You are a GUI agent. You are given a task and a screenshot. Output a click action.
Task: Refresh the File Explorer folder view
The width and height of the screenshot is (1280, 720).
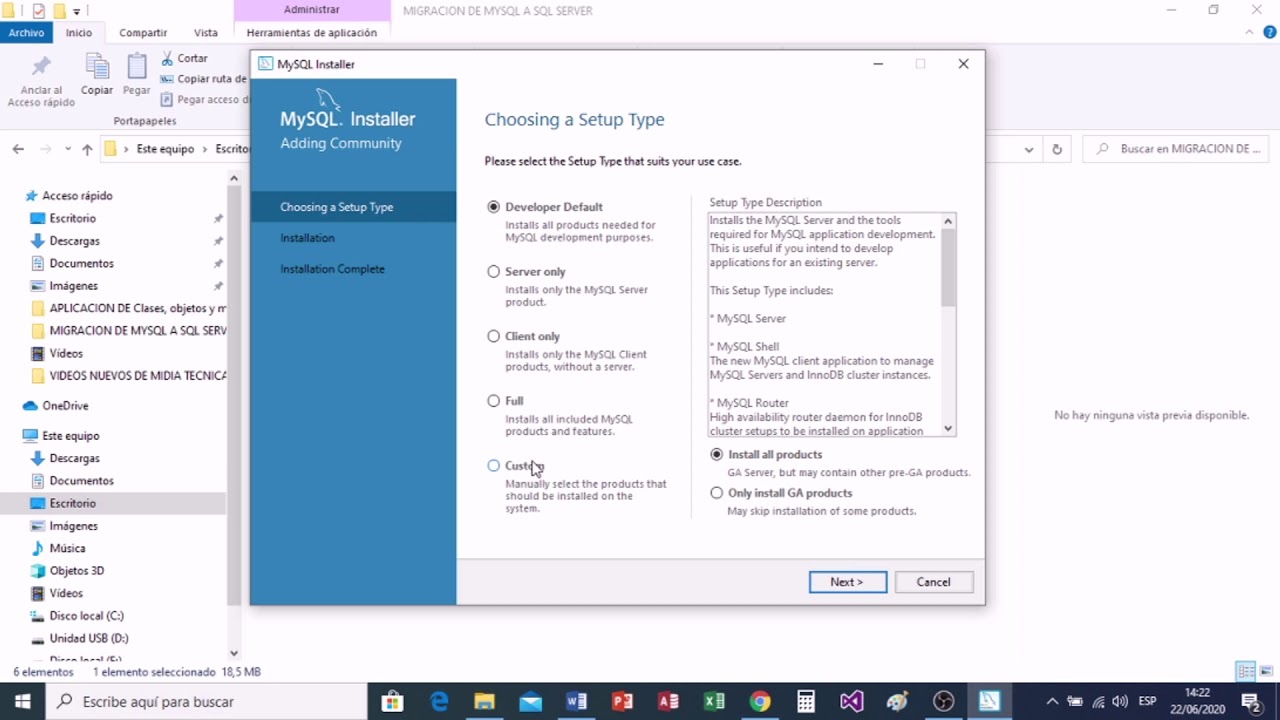(x=1057, y=150)
